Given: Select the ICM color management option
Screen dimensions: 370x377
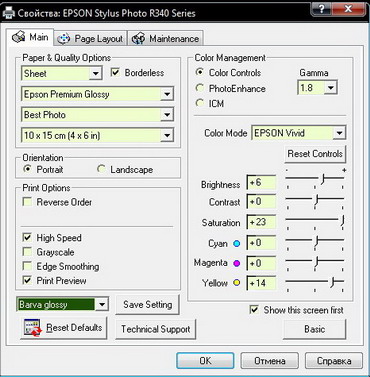Looking at the screenshot, I should pos(200,103).
